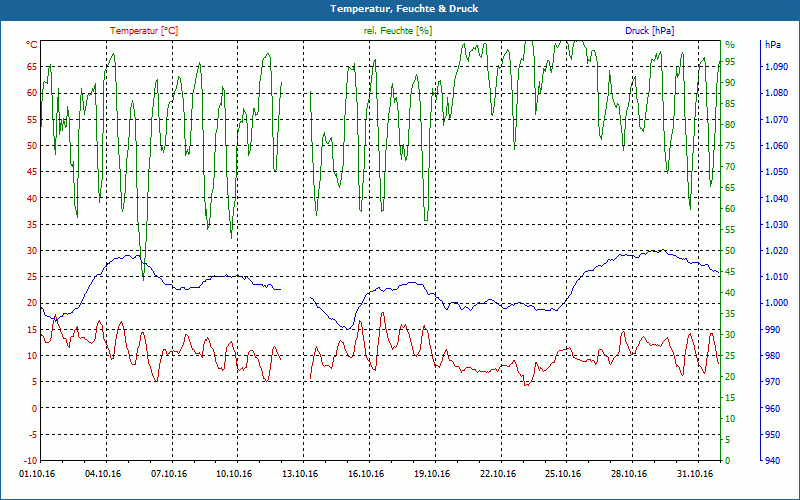Click the 70 tick on green humidity axis
This screenshot has width=800, height=500.
(730, 167)
